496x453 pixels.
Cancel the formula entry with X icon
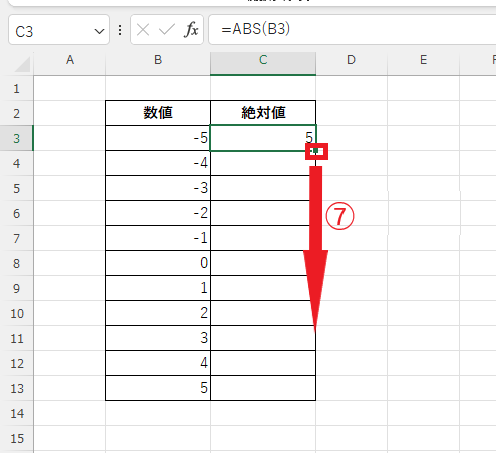[143, 30]
